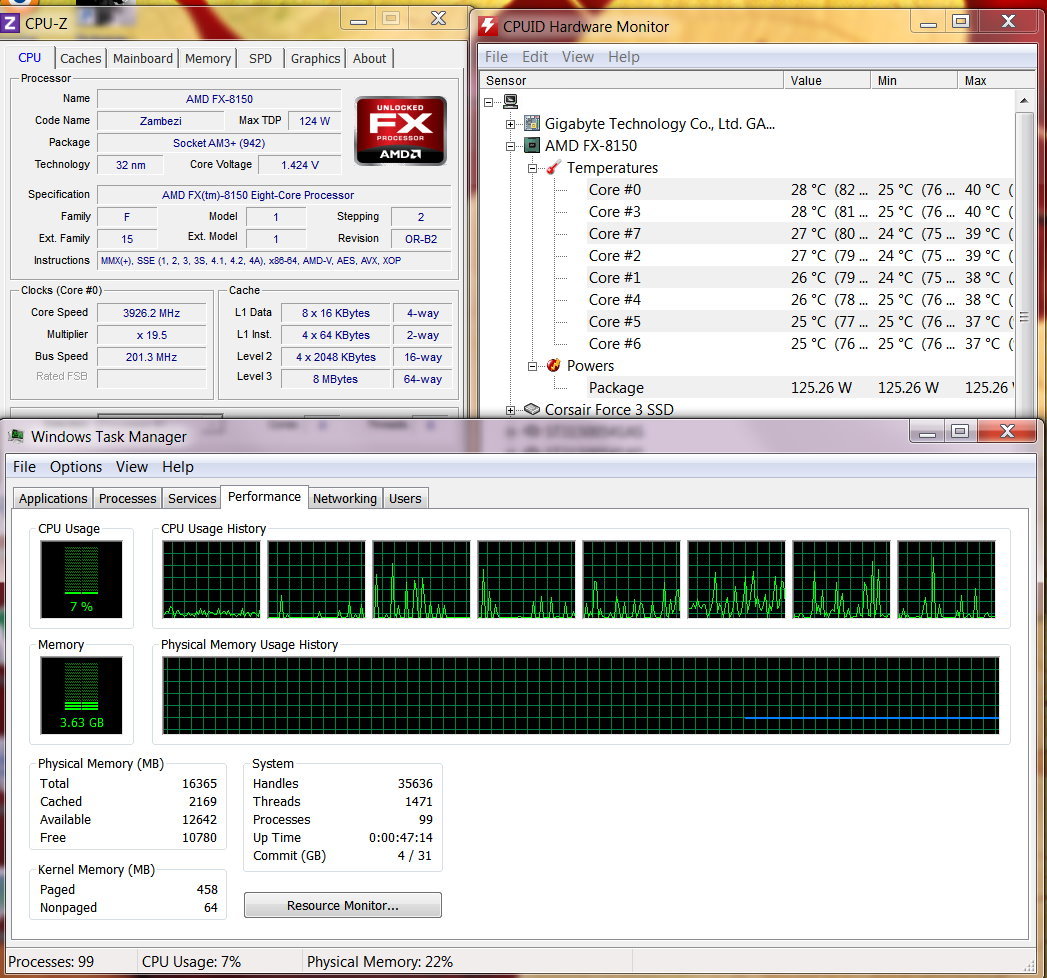This screenshot has height=978, width=1047.
Task: Click the Powers flame icon
Action: click(x=554, y=365)
